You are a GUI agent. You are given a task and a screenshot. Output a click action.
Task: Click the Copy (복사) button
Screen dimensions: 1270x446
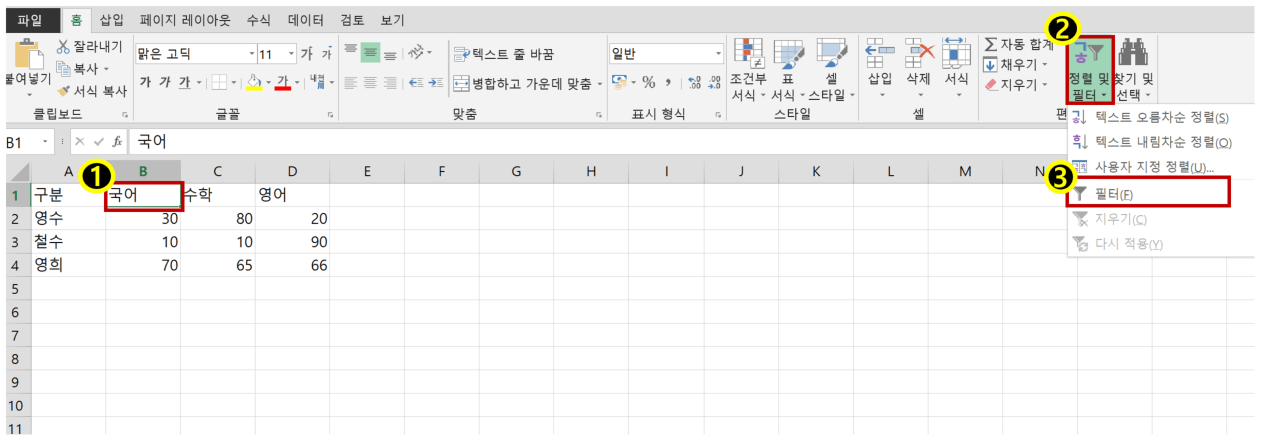(84, 68)
